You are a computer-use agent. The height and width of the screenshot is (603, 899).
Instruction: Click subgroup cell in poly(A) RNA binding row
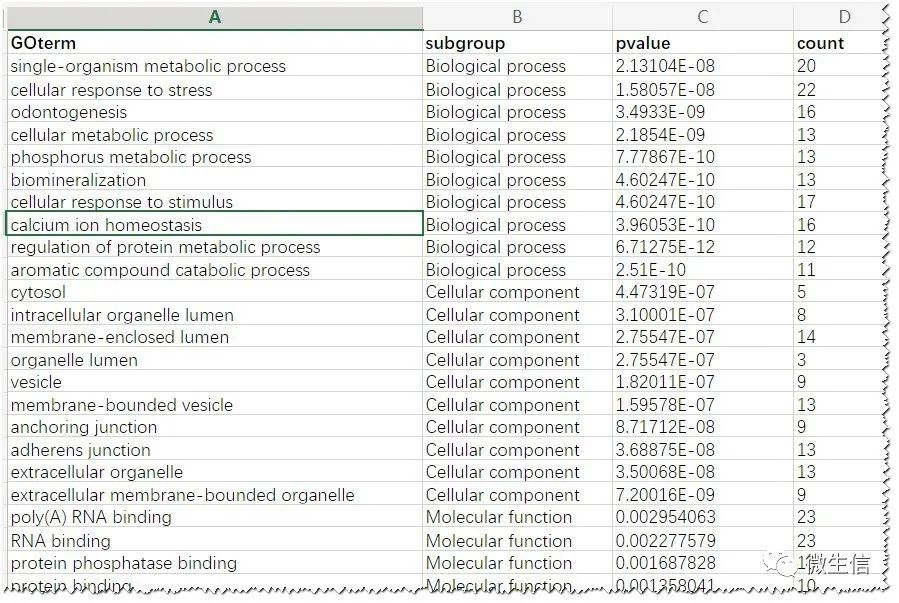517,517
